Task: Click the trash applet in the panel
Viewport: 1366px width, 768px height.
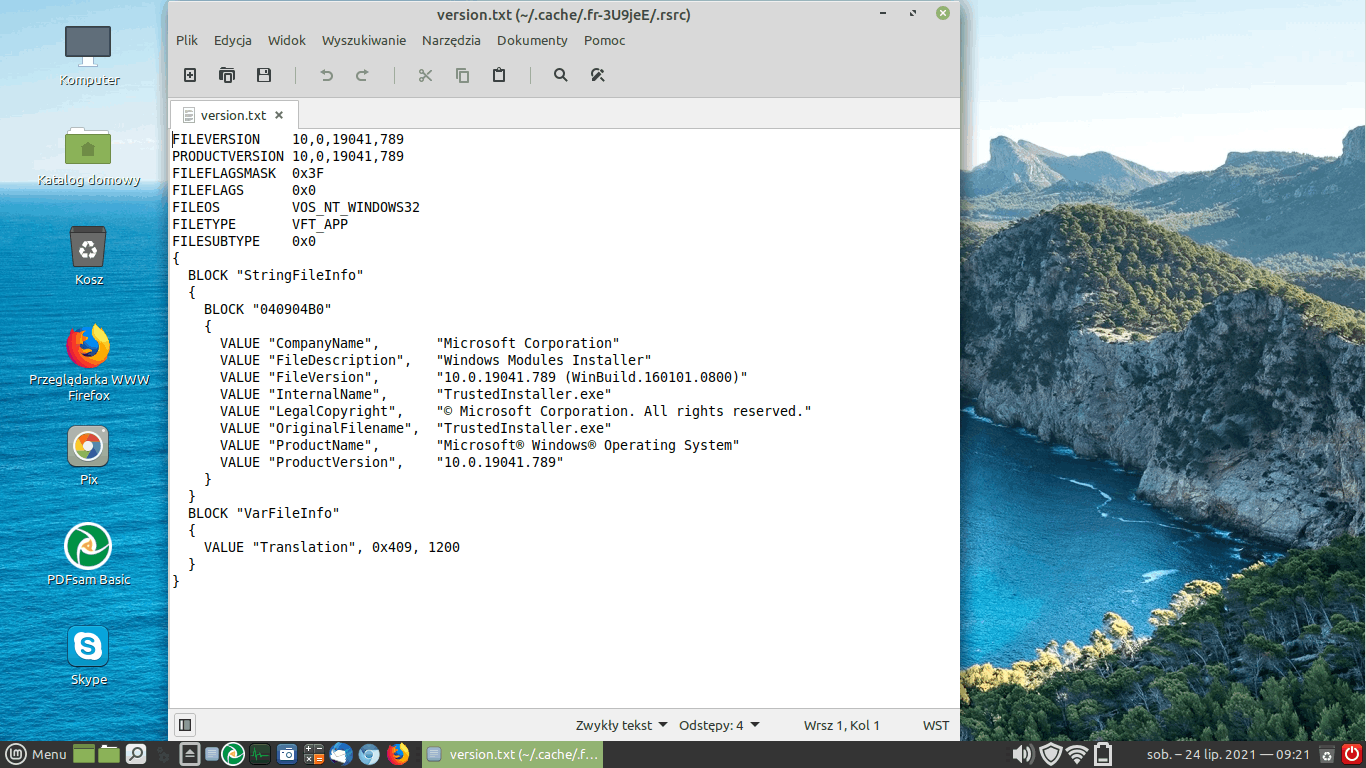Action: (1327, 754)
